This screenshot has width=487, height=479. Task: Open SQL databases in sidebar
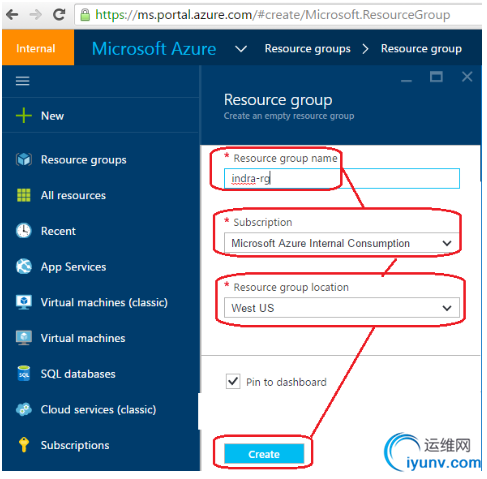coord(78,374)
